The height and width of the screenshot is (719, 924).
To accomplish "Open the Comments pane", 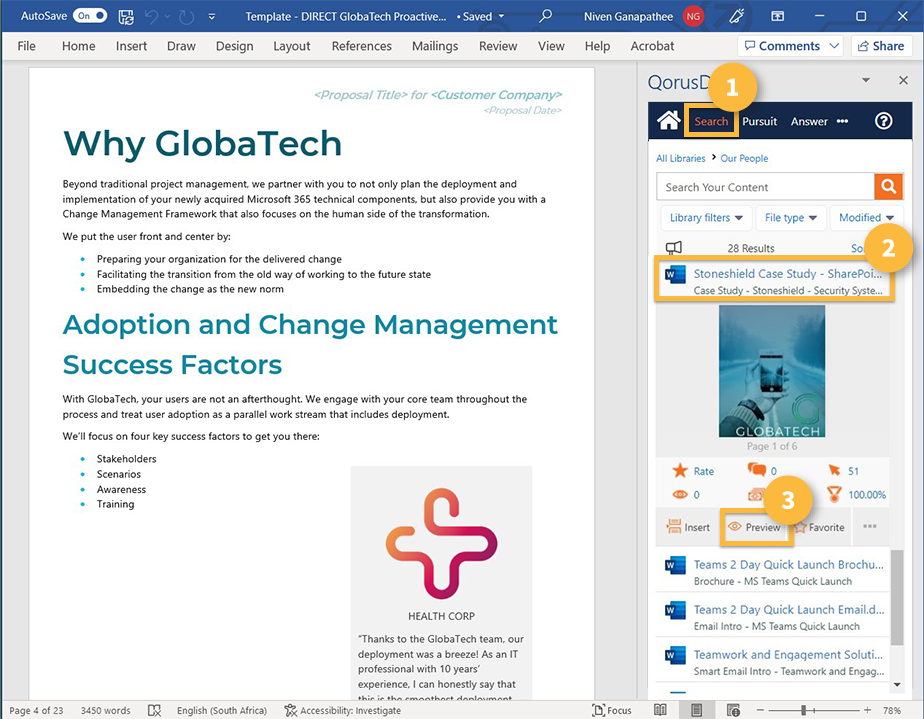I will (x=789, y=46).
